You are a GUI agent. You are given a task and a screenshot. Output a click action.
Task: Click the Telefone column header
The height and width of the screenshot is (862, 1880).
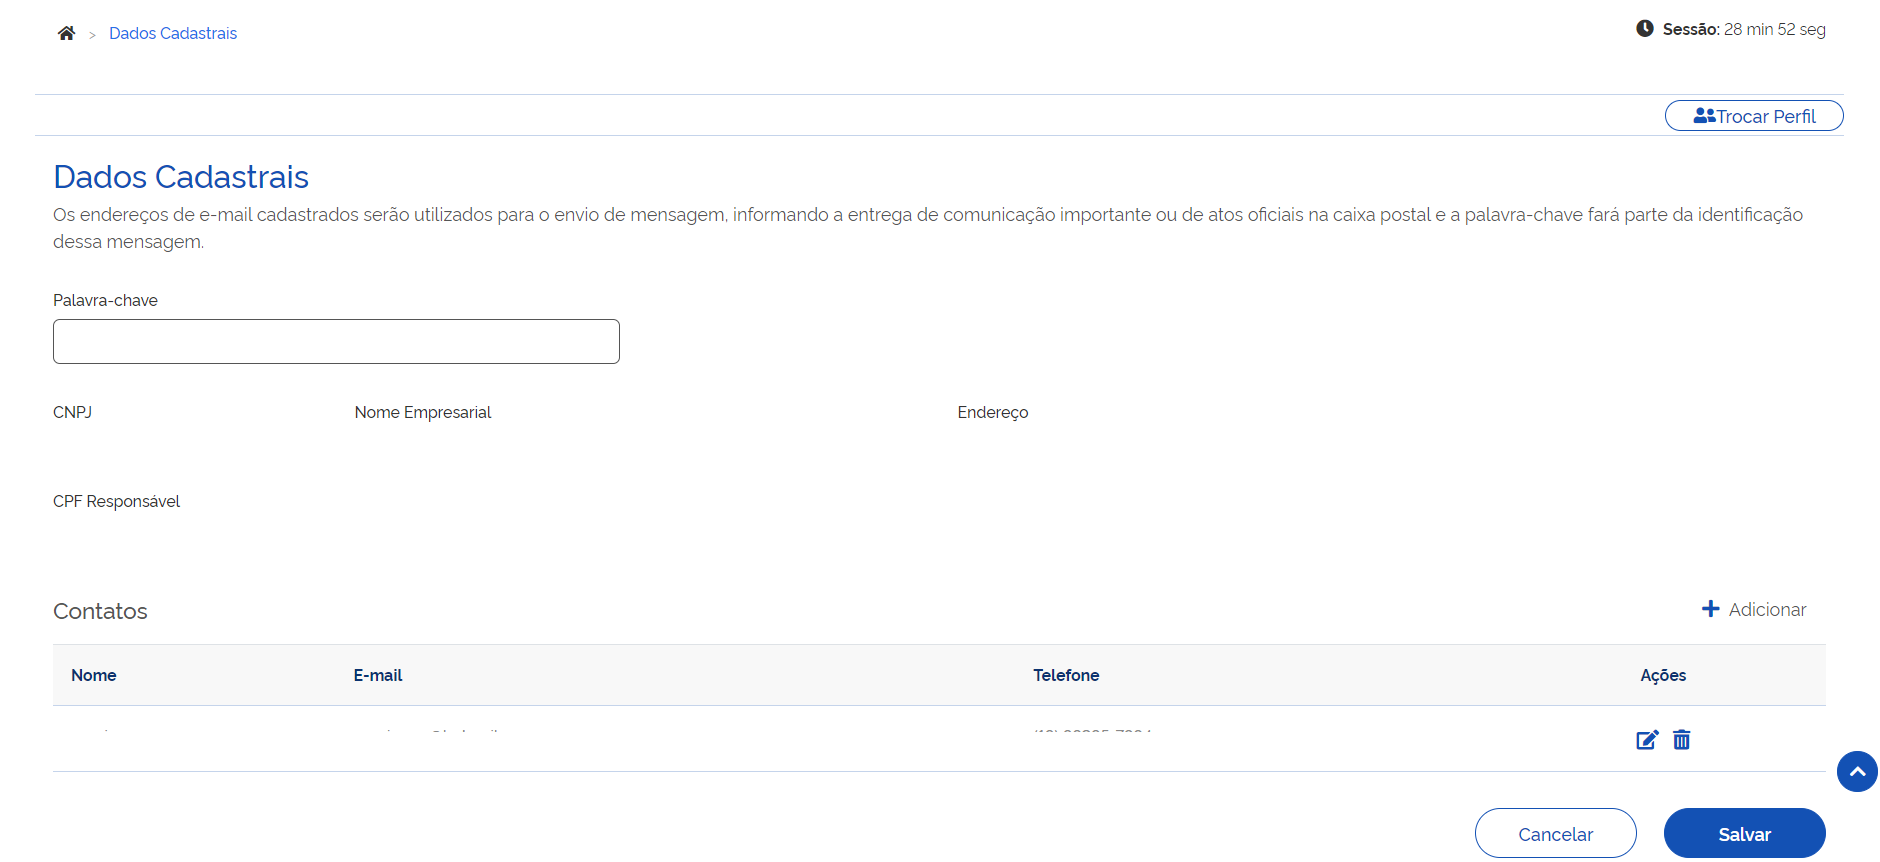1066,675
